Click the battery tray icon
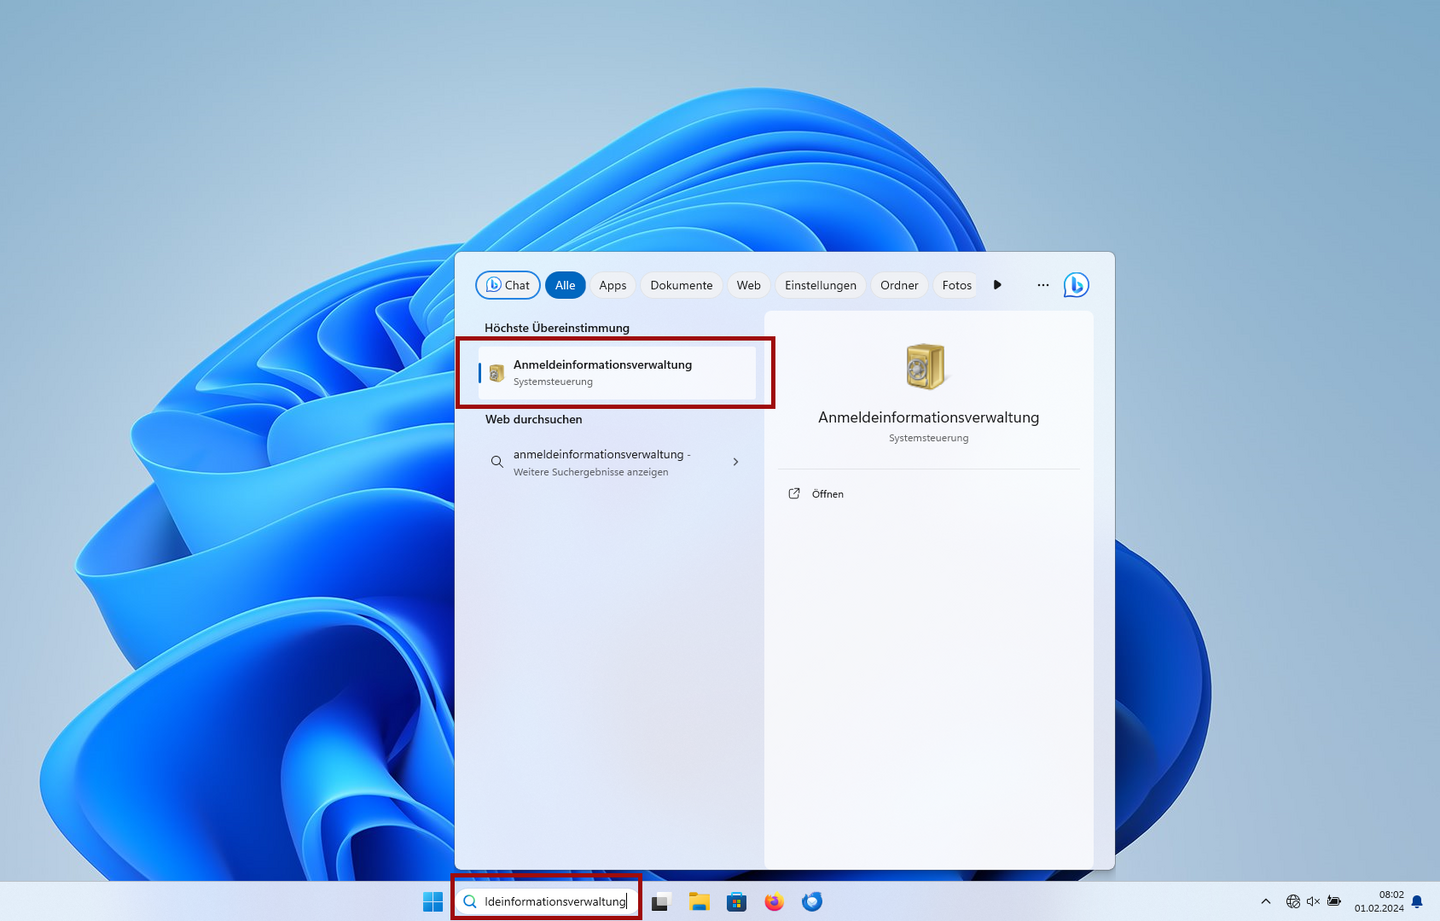The width and height of the screenshot is (1440, 921). [x=1334, y=902]
